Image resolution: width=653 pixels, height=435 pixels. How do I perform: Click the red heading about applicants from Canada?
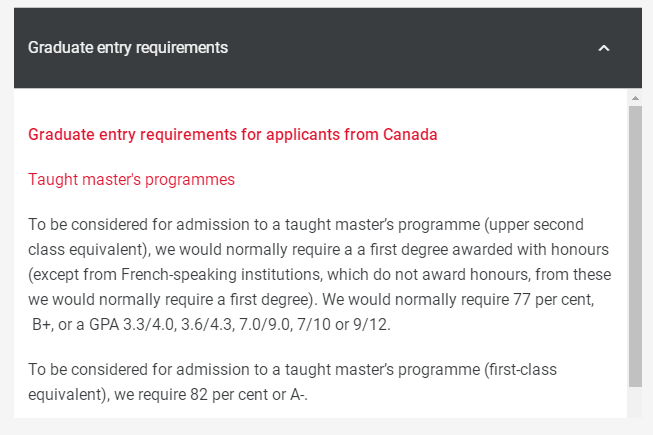232,134
